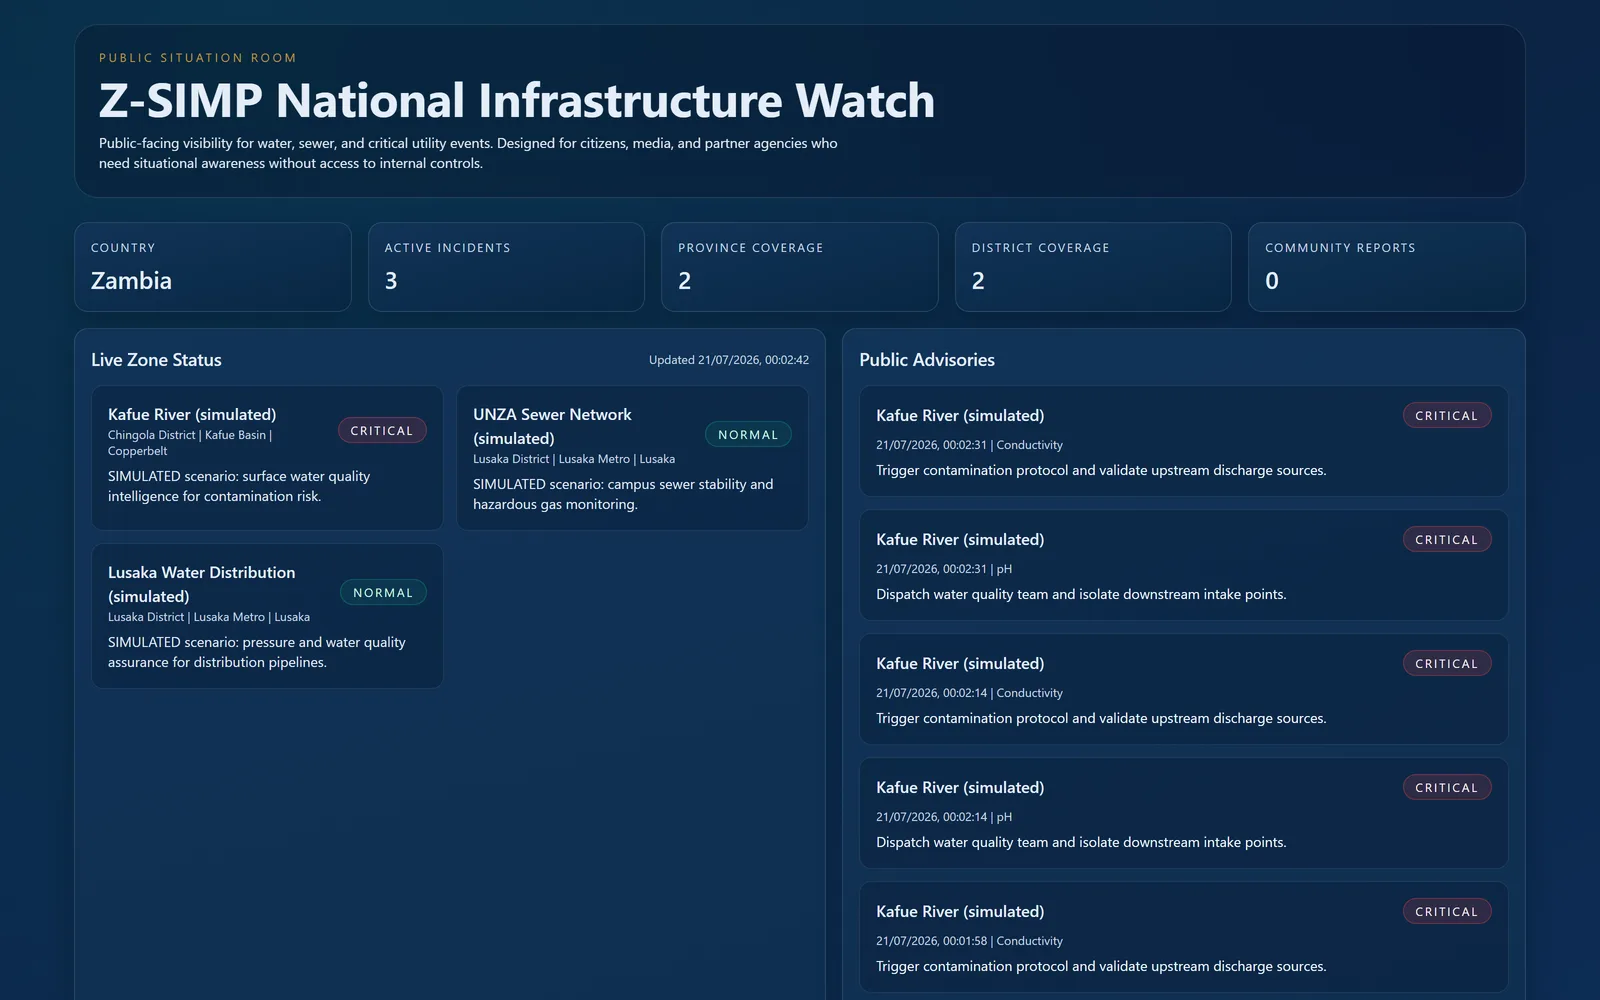Click 'Chingola District | Kafue Basin | Copperbelt' location text

pos(190,443)
